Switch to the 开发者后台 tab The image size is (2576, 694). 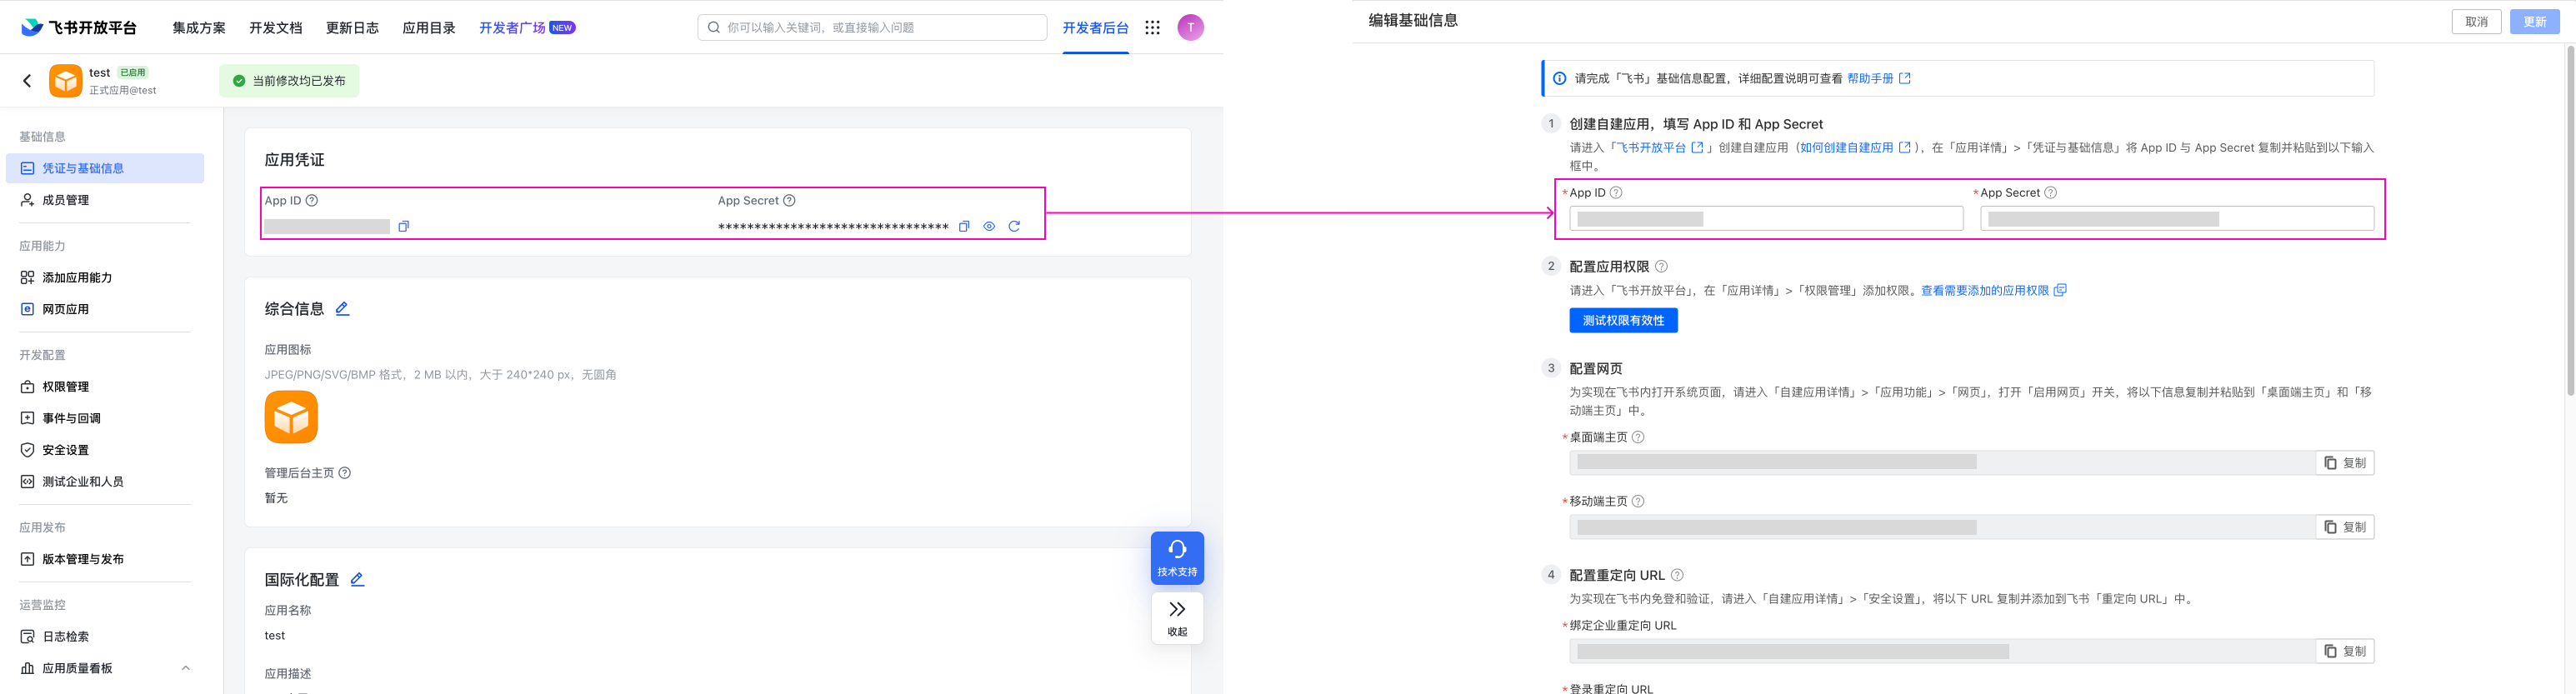1095,28
